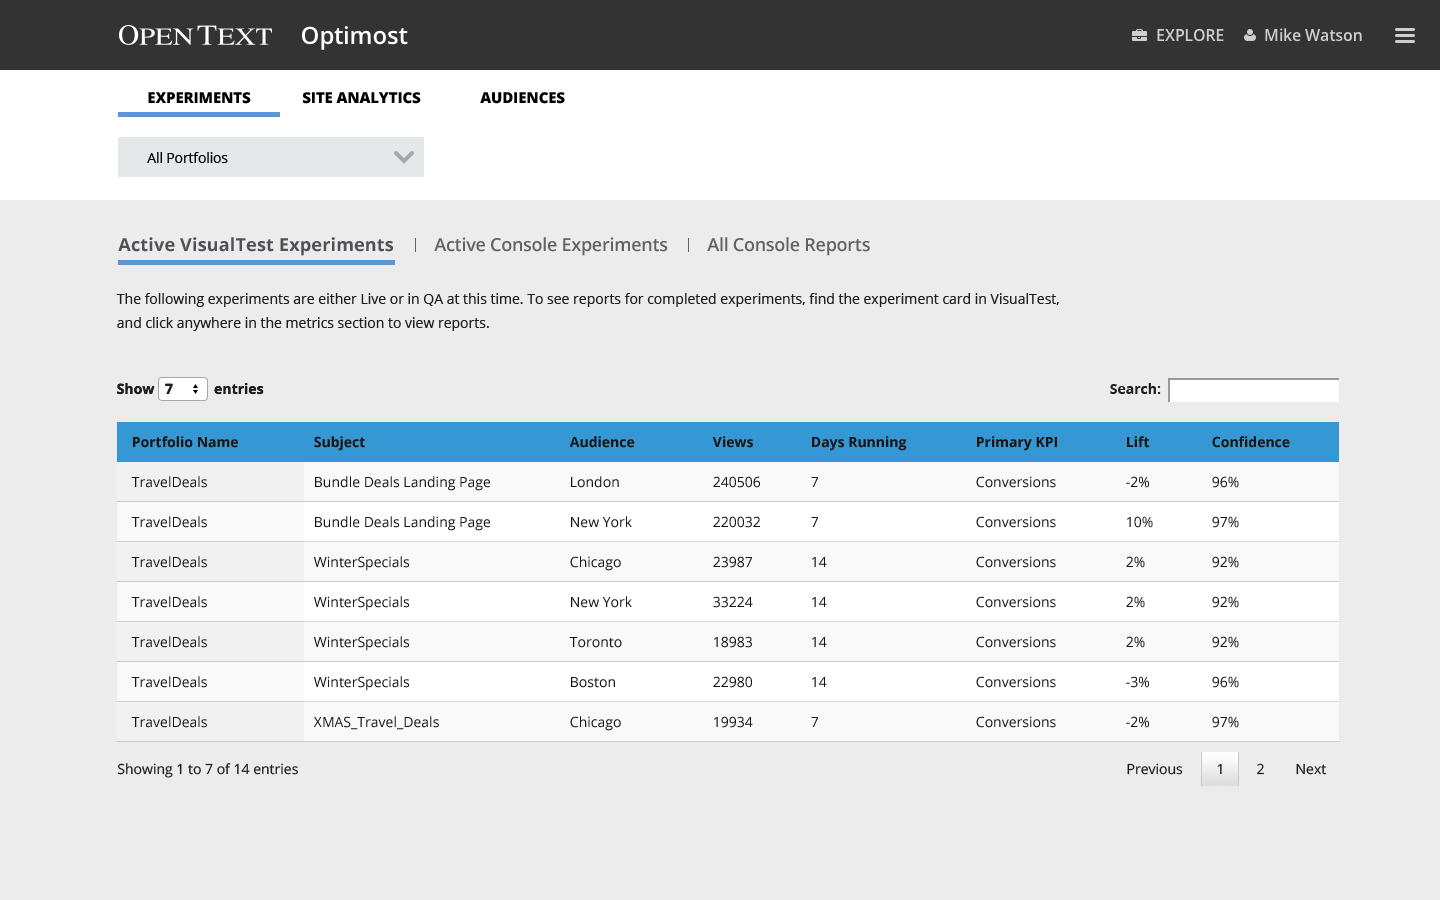1440x900 pixels.
Task: Click the Search input field
Action: pos(1254,390)
